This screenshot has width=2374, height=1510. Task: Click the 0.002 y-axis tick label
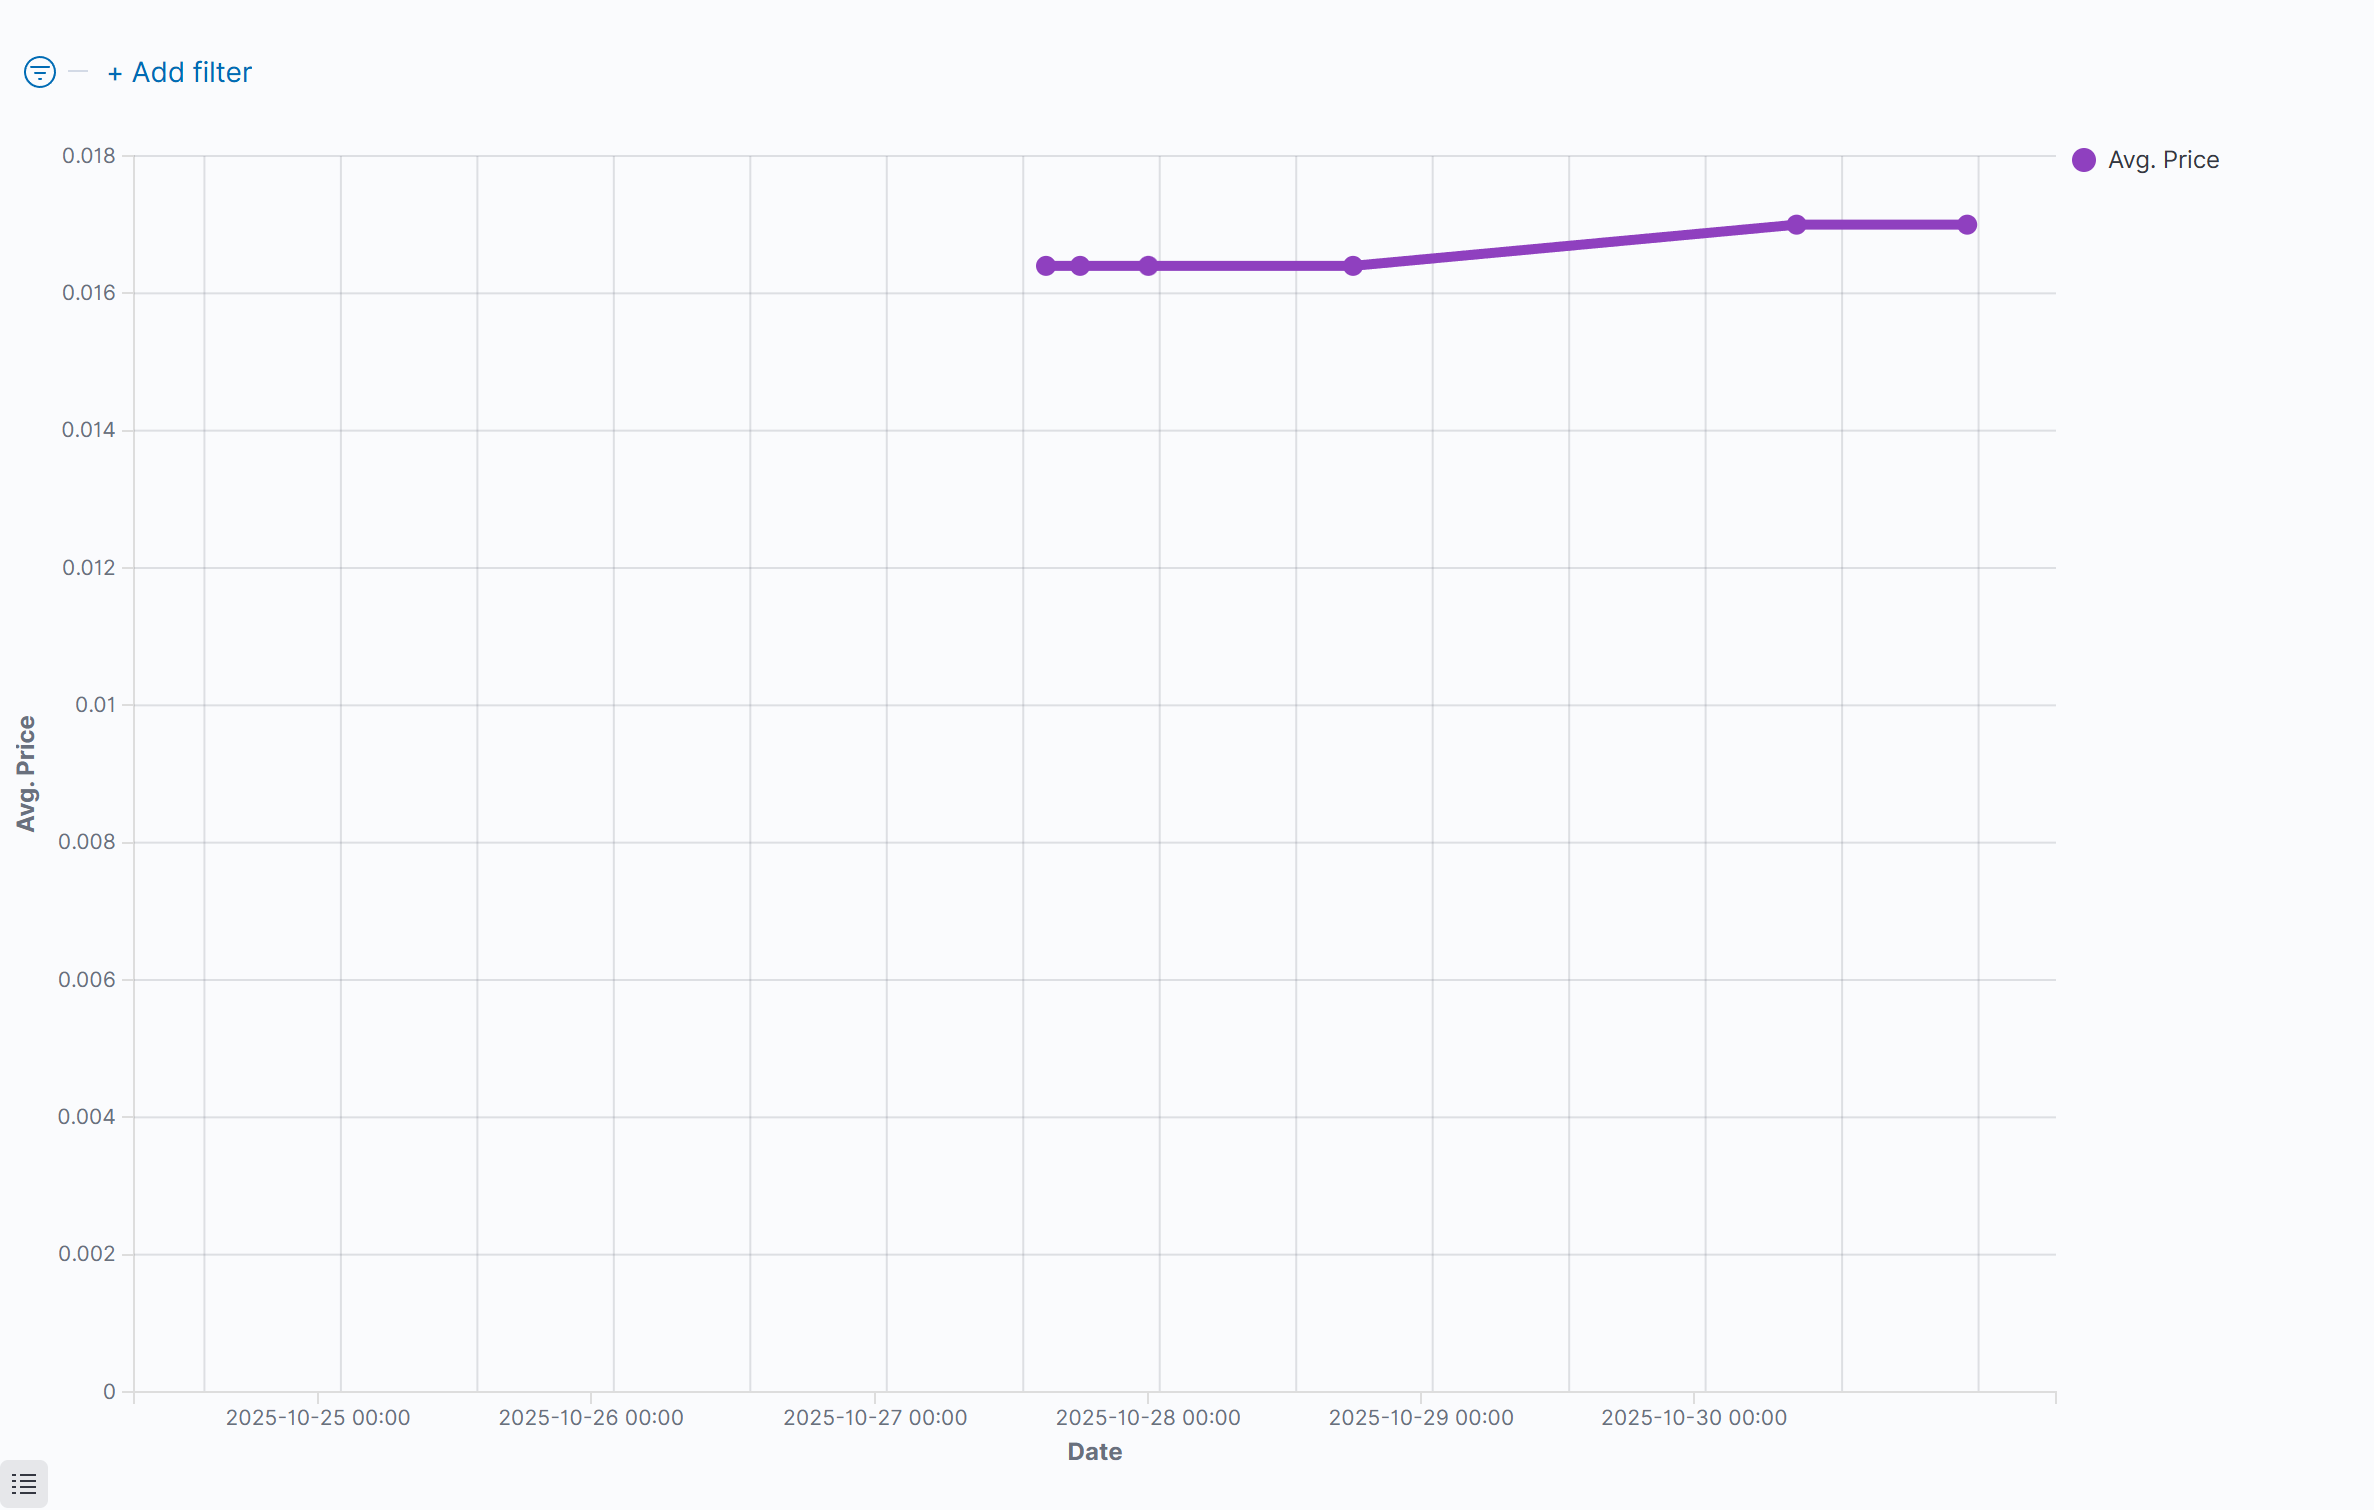point(87,1254)
